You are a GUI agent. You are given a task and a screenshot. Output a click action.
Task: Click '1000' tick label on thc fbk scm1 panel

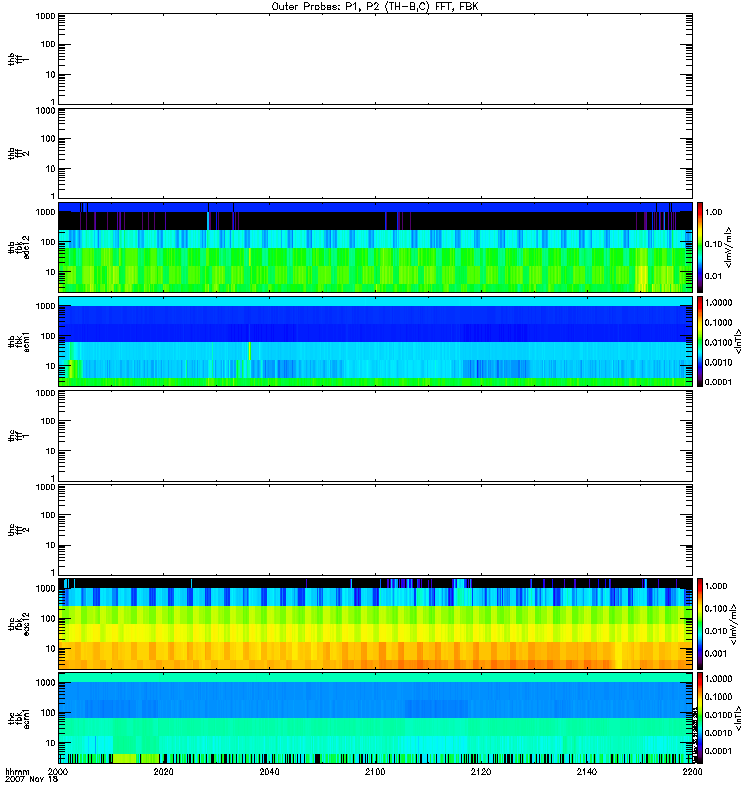pyautogui.click(x=45, y=683)
